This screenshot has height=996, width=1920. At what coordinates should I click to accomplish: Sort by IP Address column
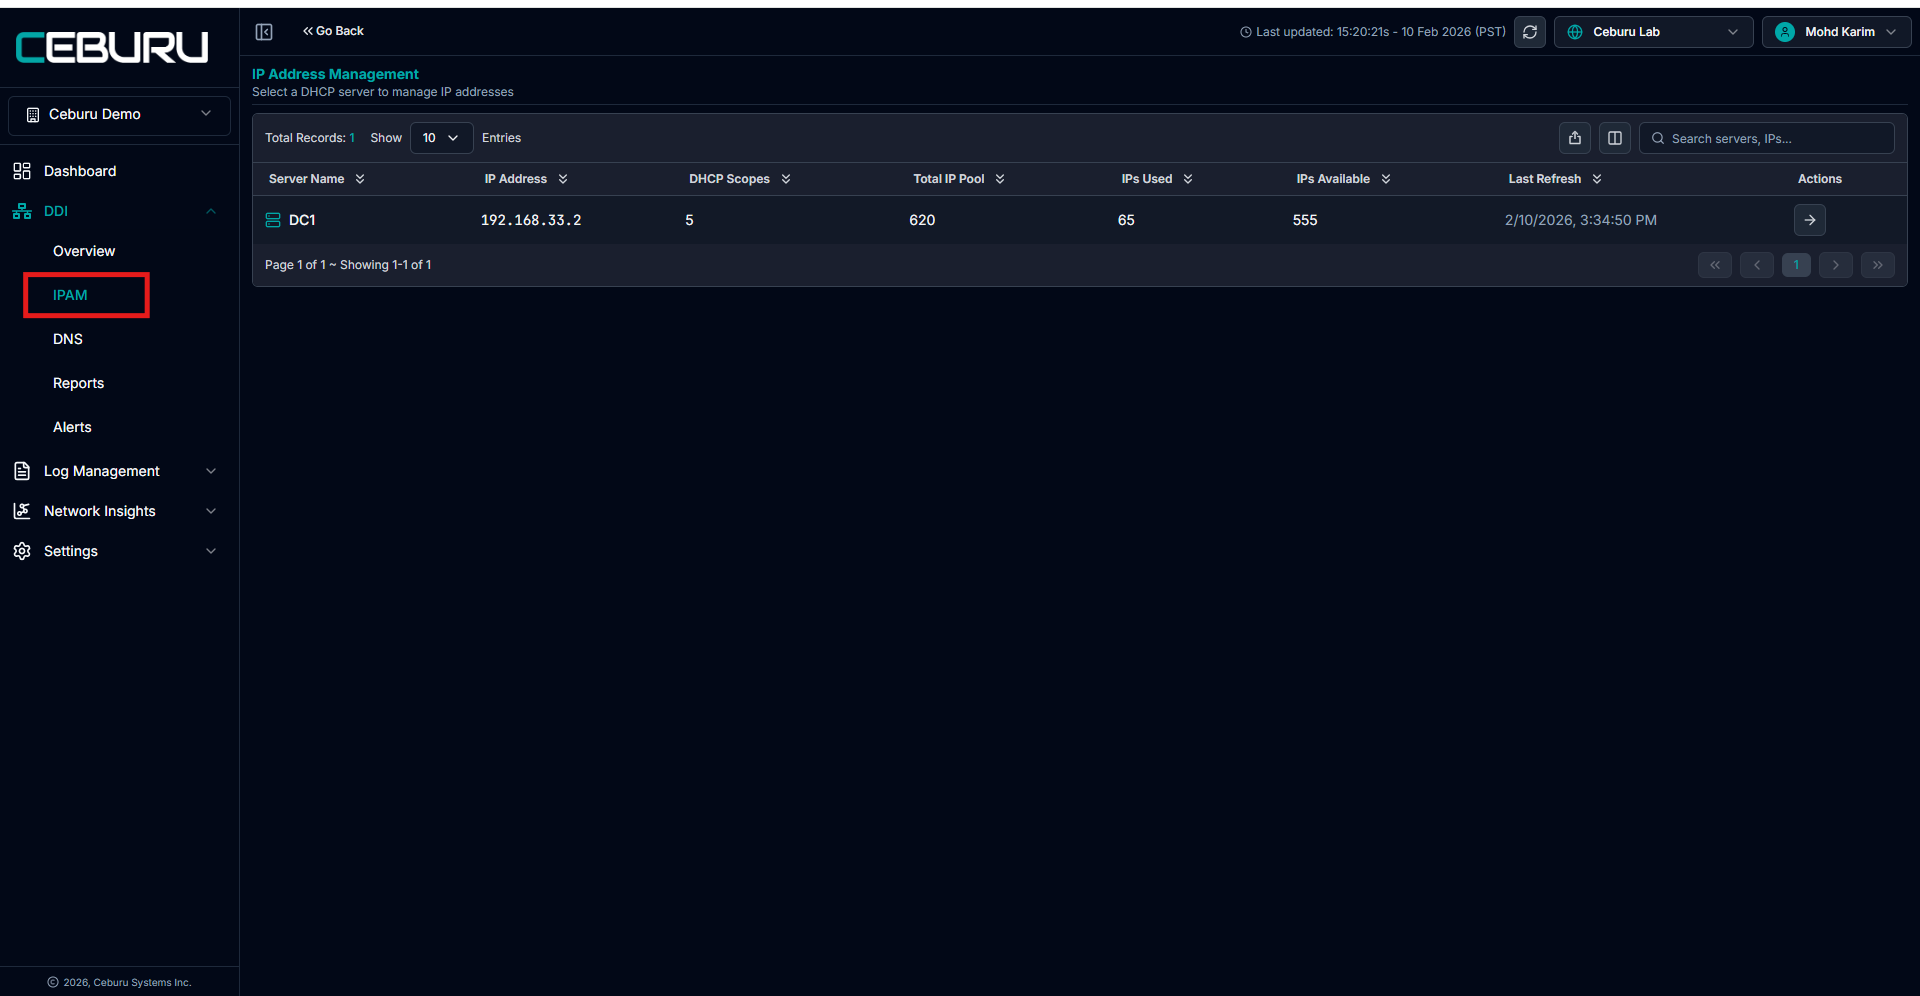coord(526,179)
